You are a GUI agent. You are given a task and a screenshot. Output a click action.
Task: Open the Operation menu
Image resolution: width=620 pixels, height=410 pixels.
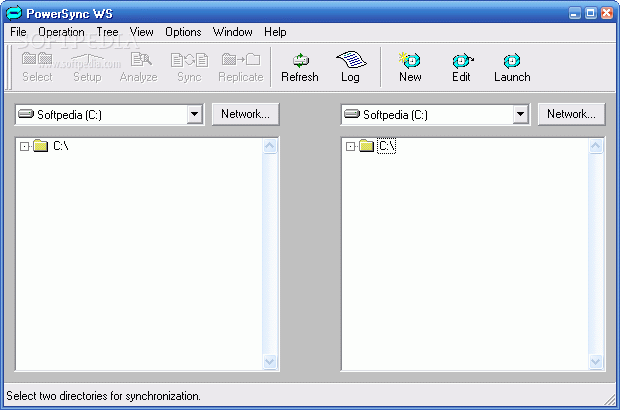coord(61,32)
